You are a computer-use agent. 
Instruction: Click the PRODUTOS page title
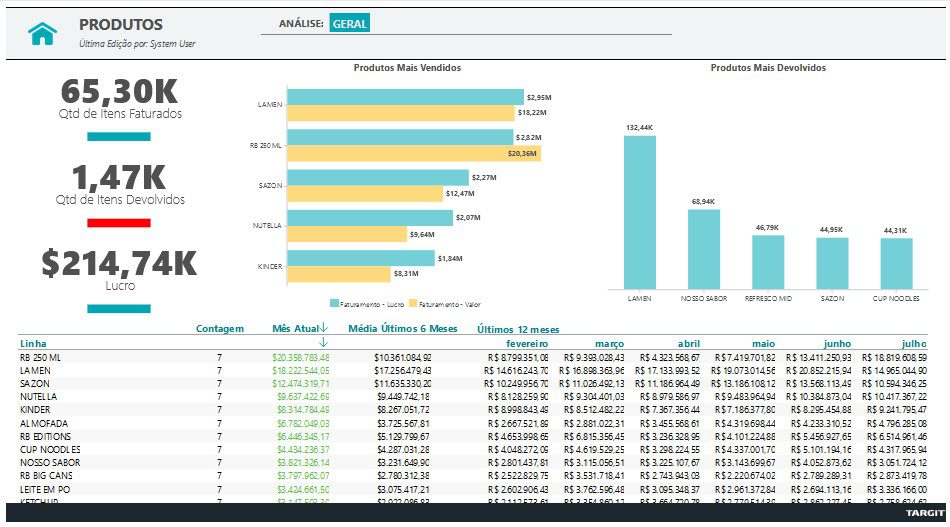(x=121, y=25)
